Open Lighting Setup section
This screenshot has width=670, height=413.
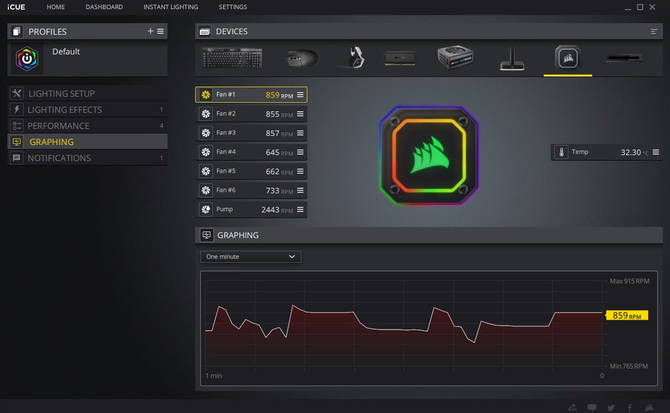click(x=88, y=94)
